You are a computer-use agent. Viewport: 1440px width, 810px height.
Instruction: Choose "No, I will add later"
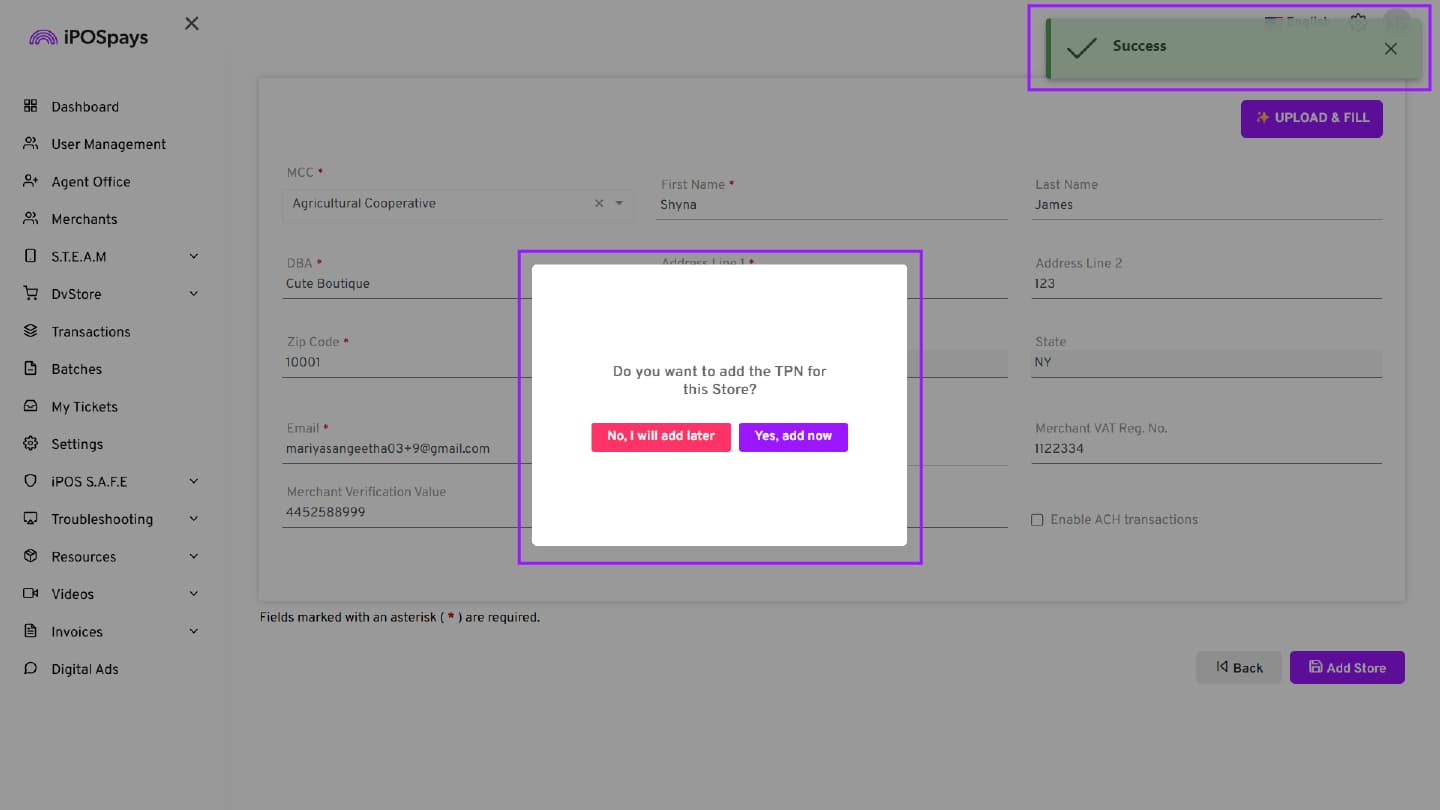[660, 437]
